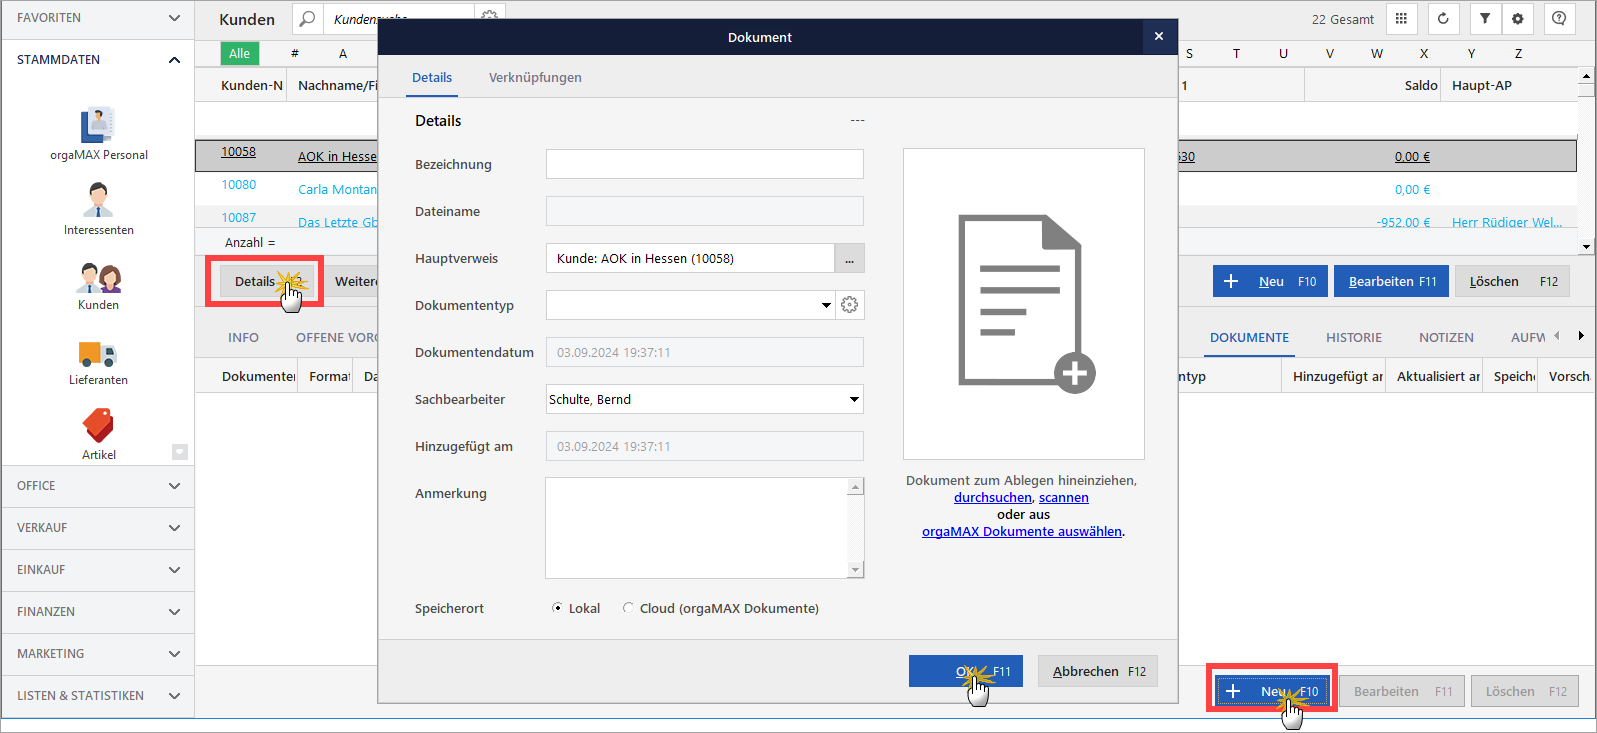Close the Dokument dialog
Viewport: 1597px width, 733px height.
1159,37
